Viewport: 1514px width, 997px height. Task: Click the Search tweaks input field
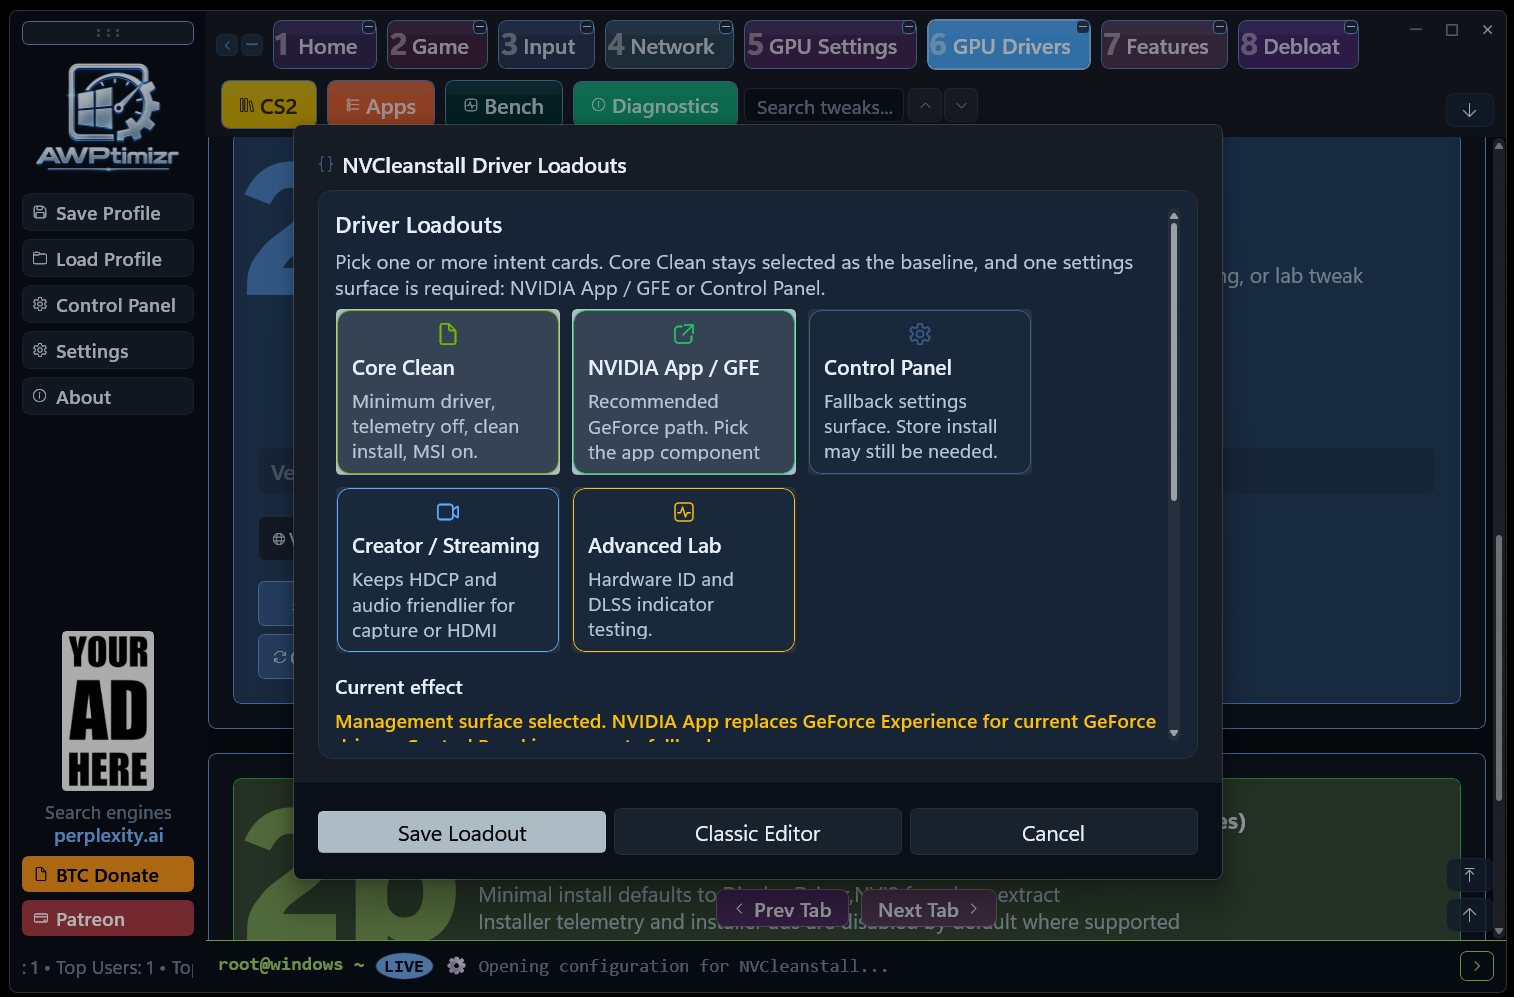coord(824,106)
